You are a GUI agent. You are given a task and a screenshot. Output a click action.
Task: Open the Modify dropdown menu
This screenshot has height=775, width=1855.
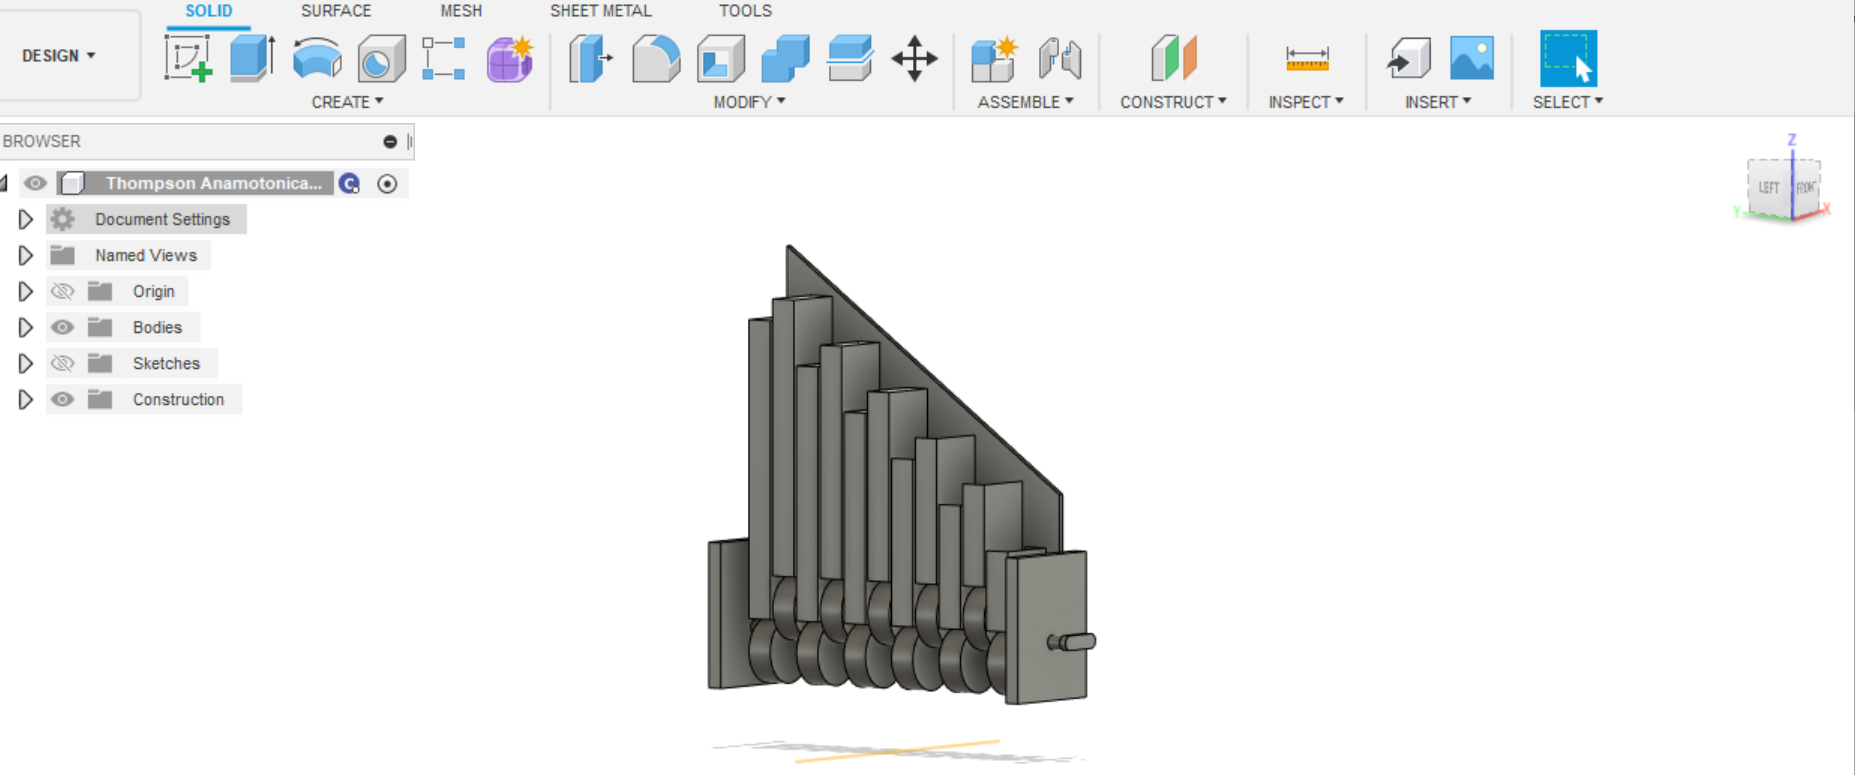click(x=749, y=102)
